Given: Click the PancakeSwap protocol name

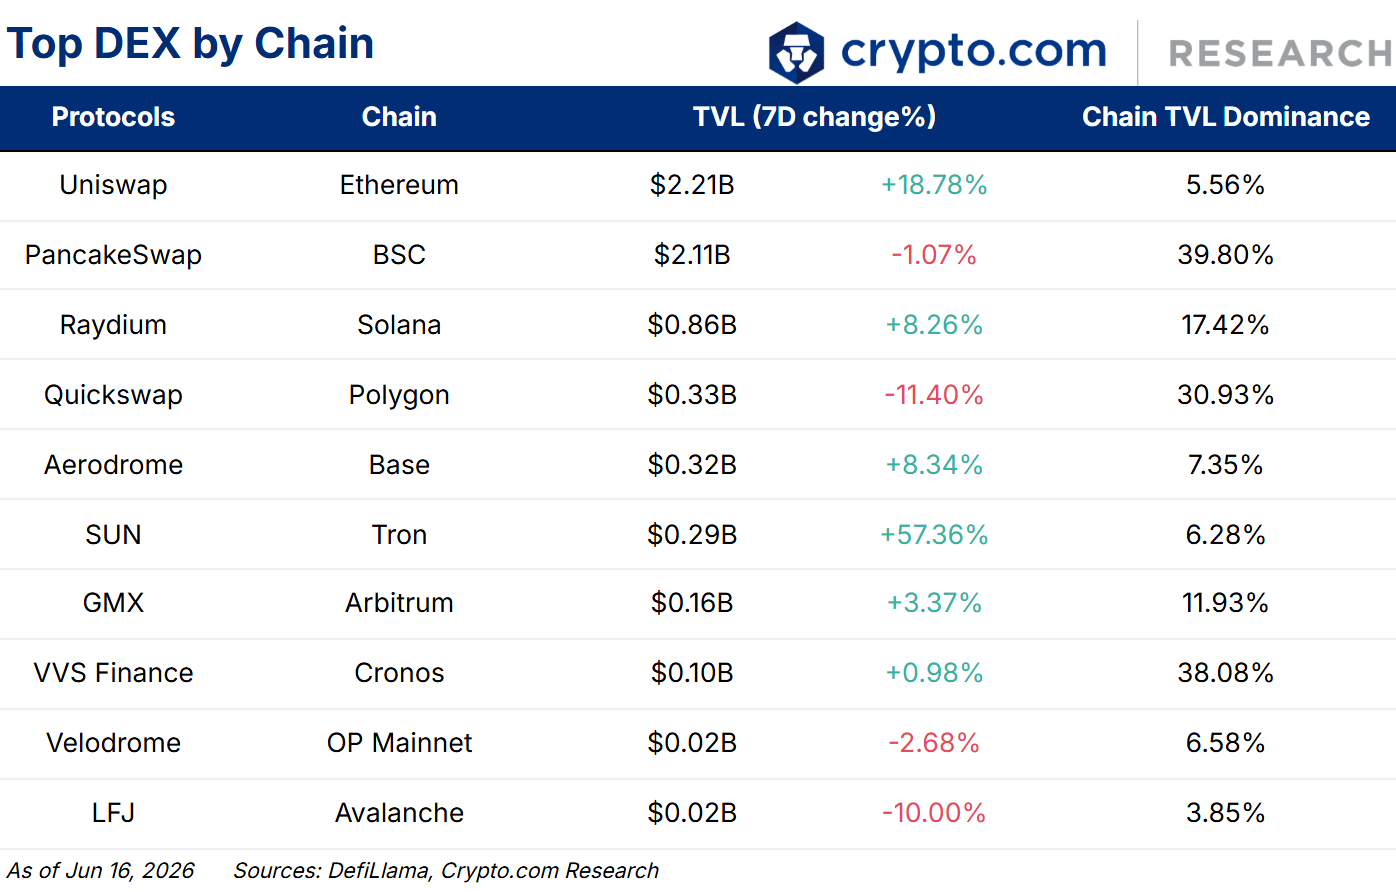Looking at the screenshot, I should coord(113,255).
